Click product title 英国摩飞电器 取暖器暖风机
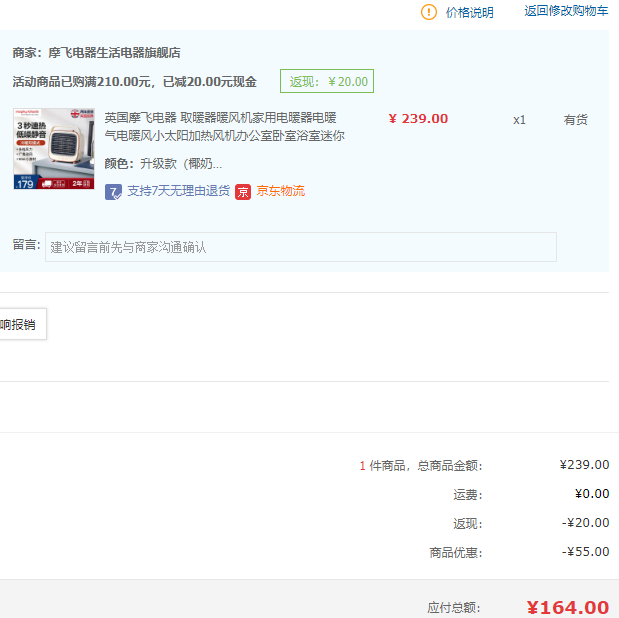The height and width of the screenshot is (618, 619). coord(224,126)
